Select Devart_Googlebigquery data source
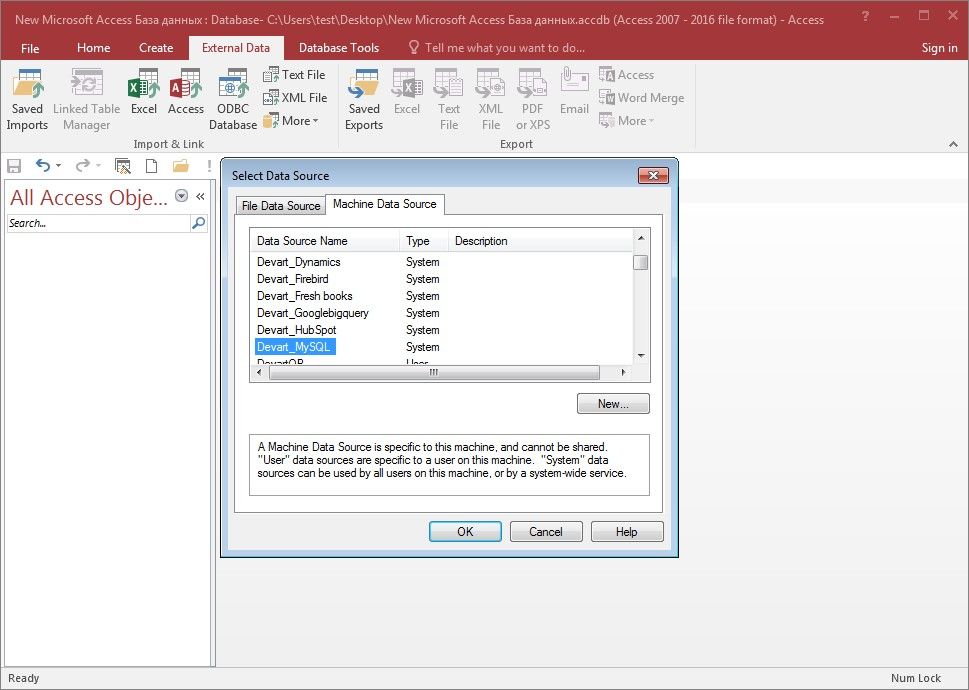Image resolution: width=969 pixels, height=690 pixels. click(313, 313)
